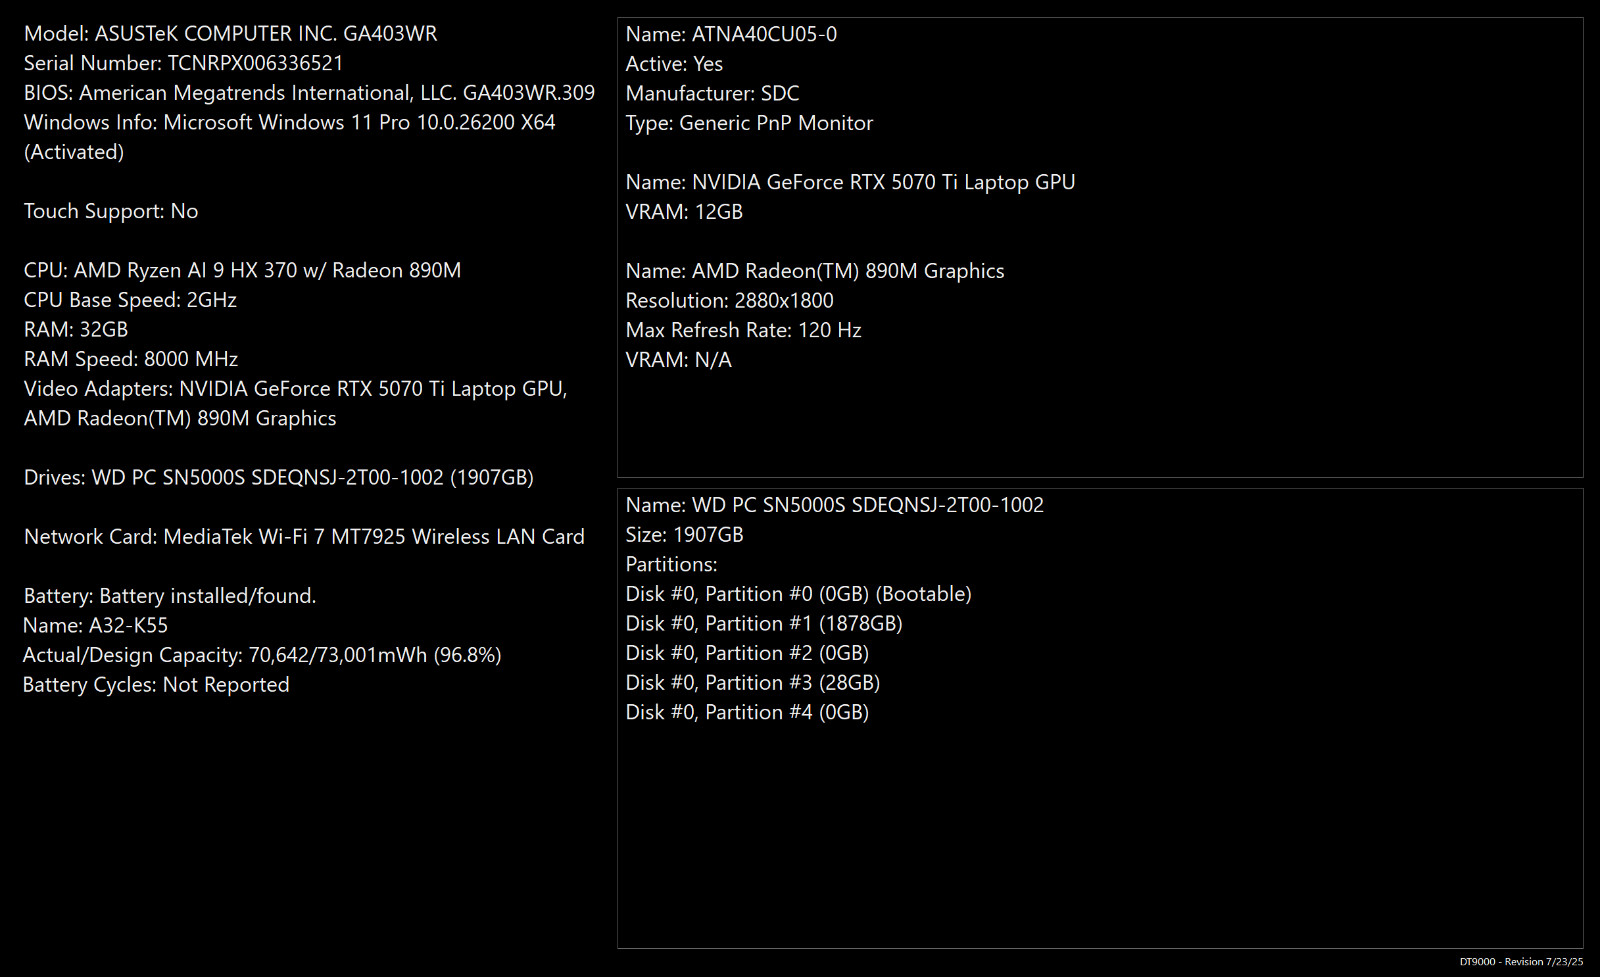
Task: Select the 'Type: Generic PnP Monitor' line
Action: tap(750, 123)
